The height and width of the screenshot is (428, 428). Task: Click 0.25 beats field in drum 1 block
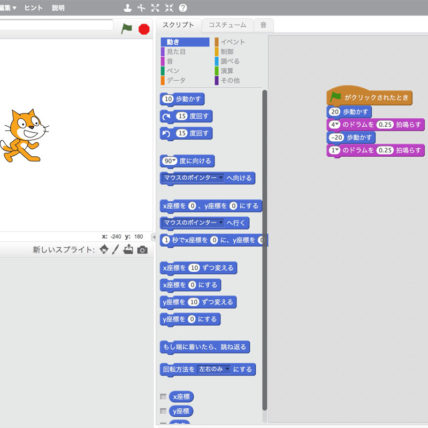tap(385, 150)
